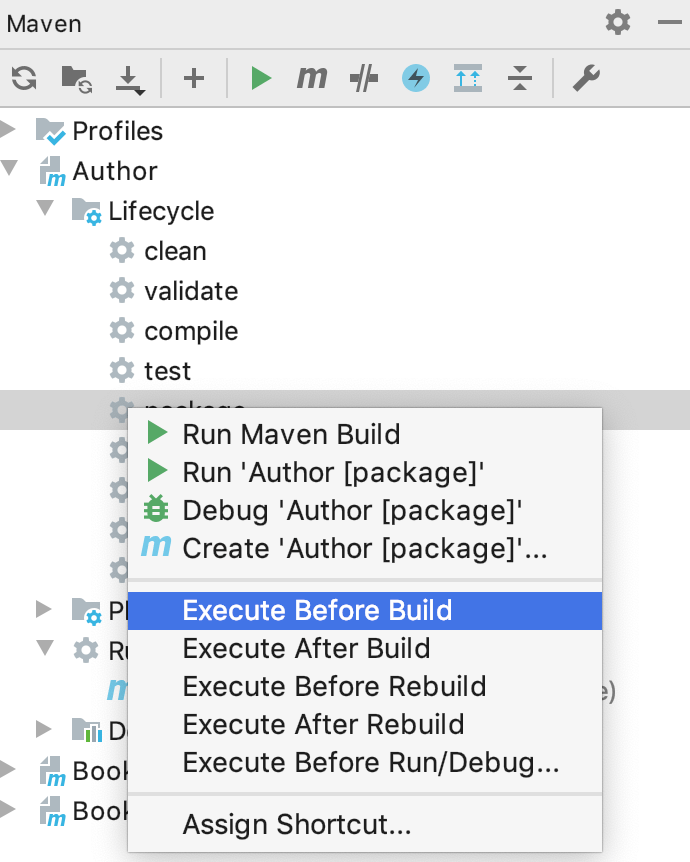690x862 pixels.
Task: Expand the Profiles node
Action: pos(8,130)
